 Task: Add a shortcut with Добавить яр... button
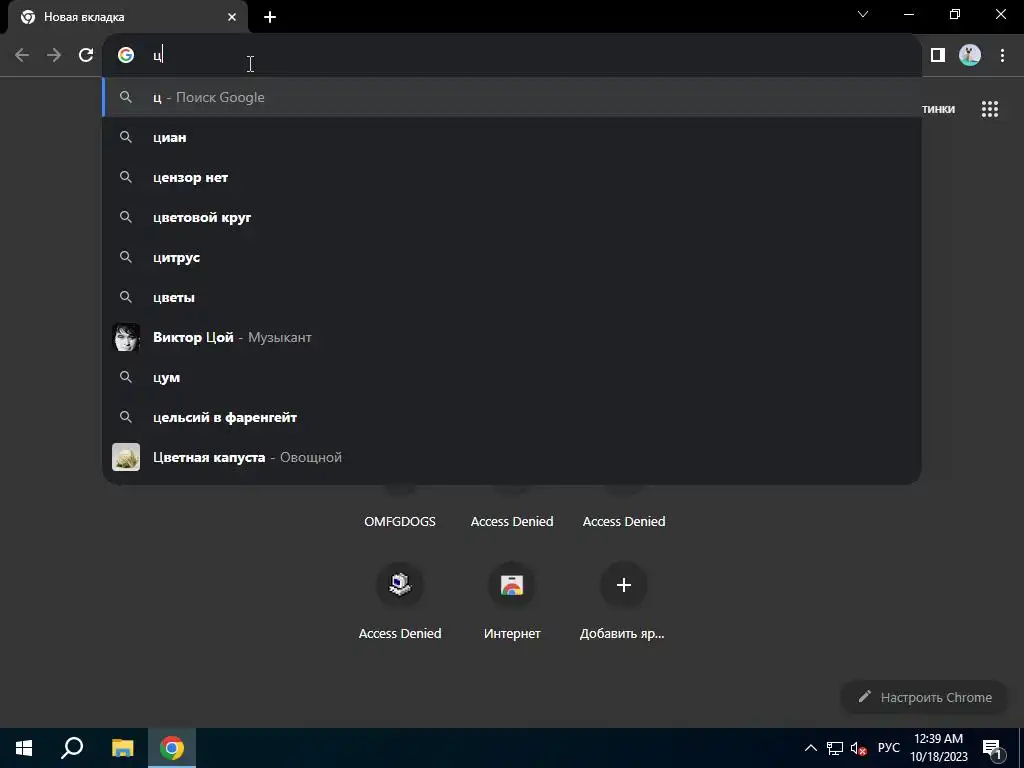(x=624, y=584)
